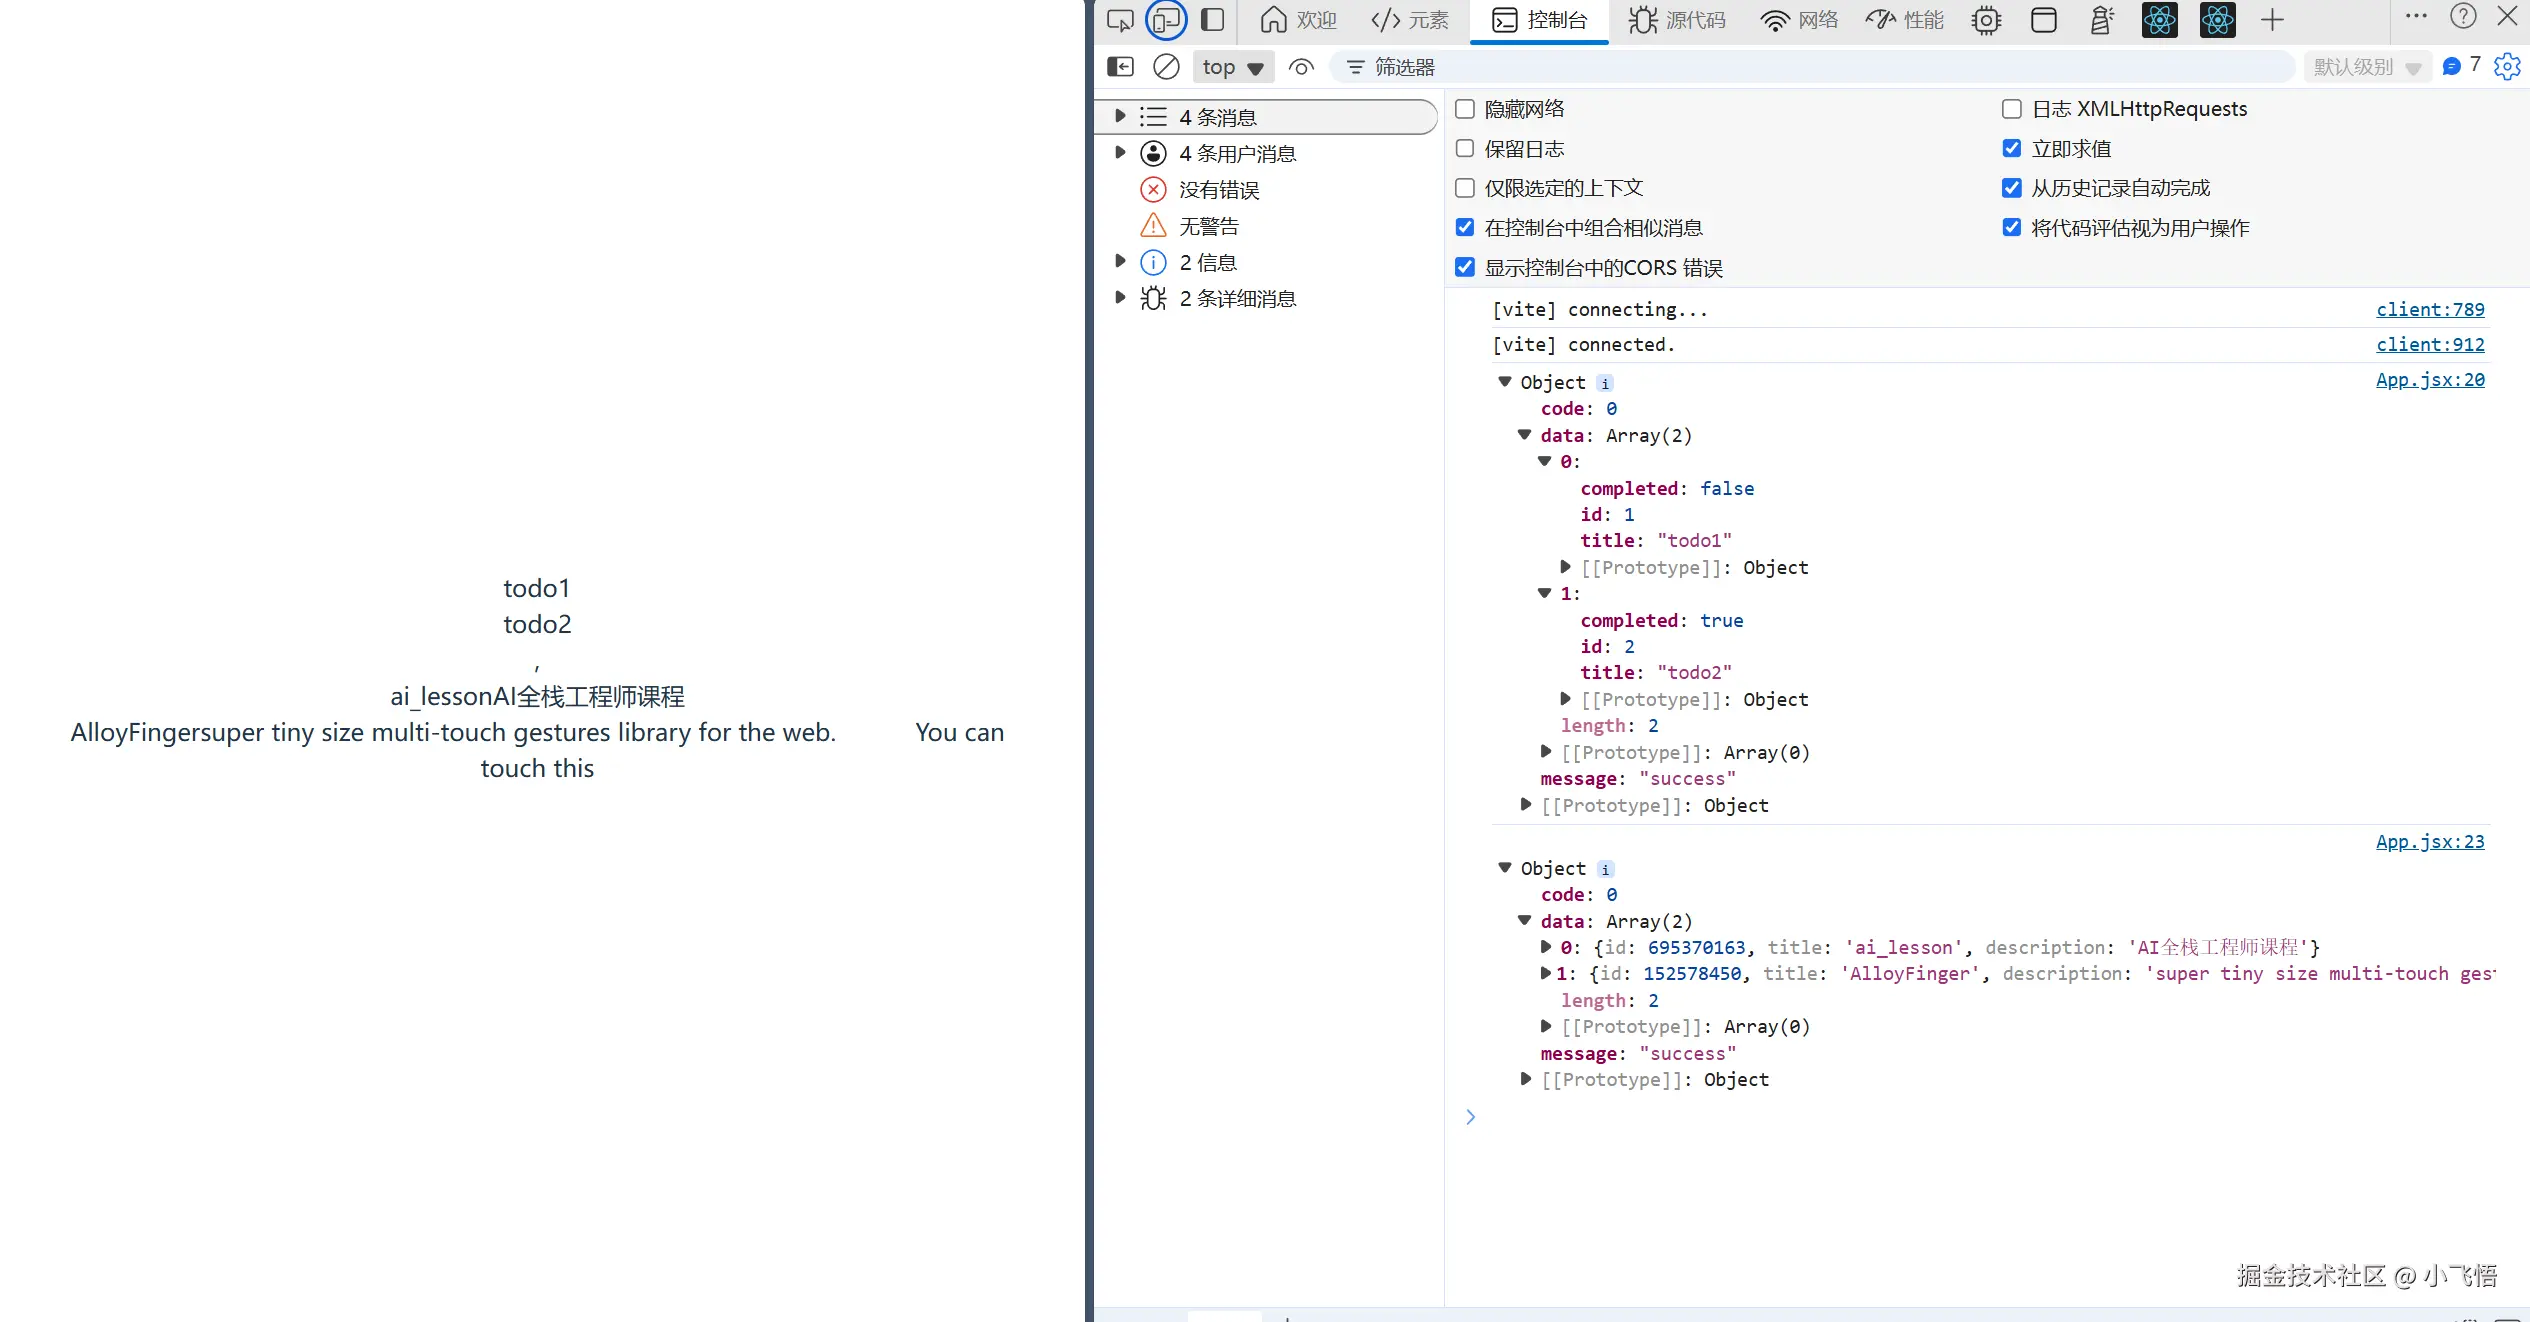Switch to the 元素 tab
This screenshot has width=2530, height=1322.
click(1410, 20)
